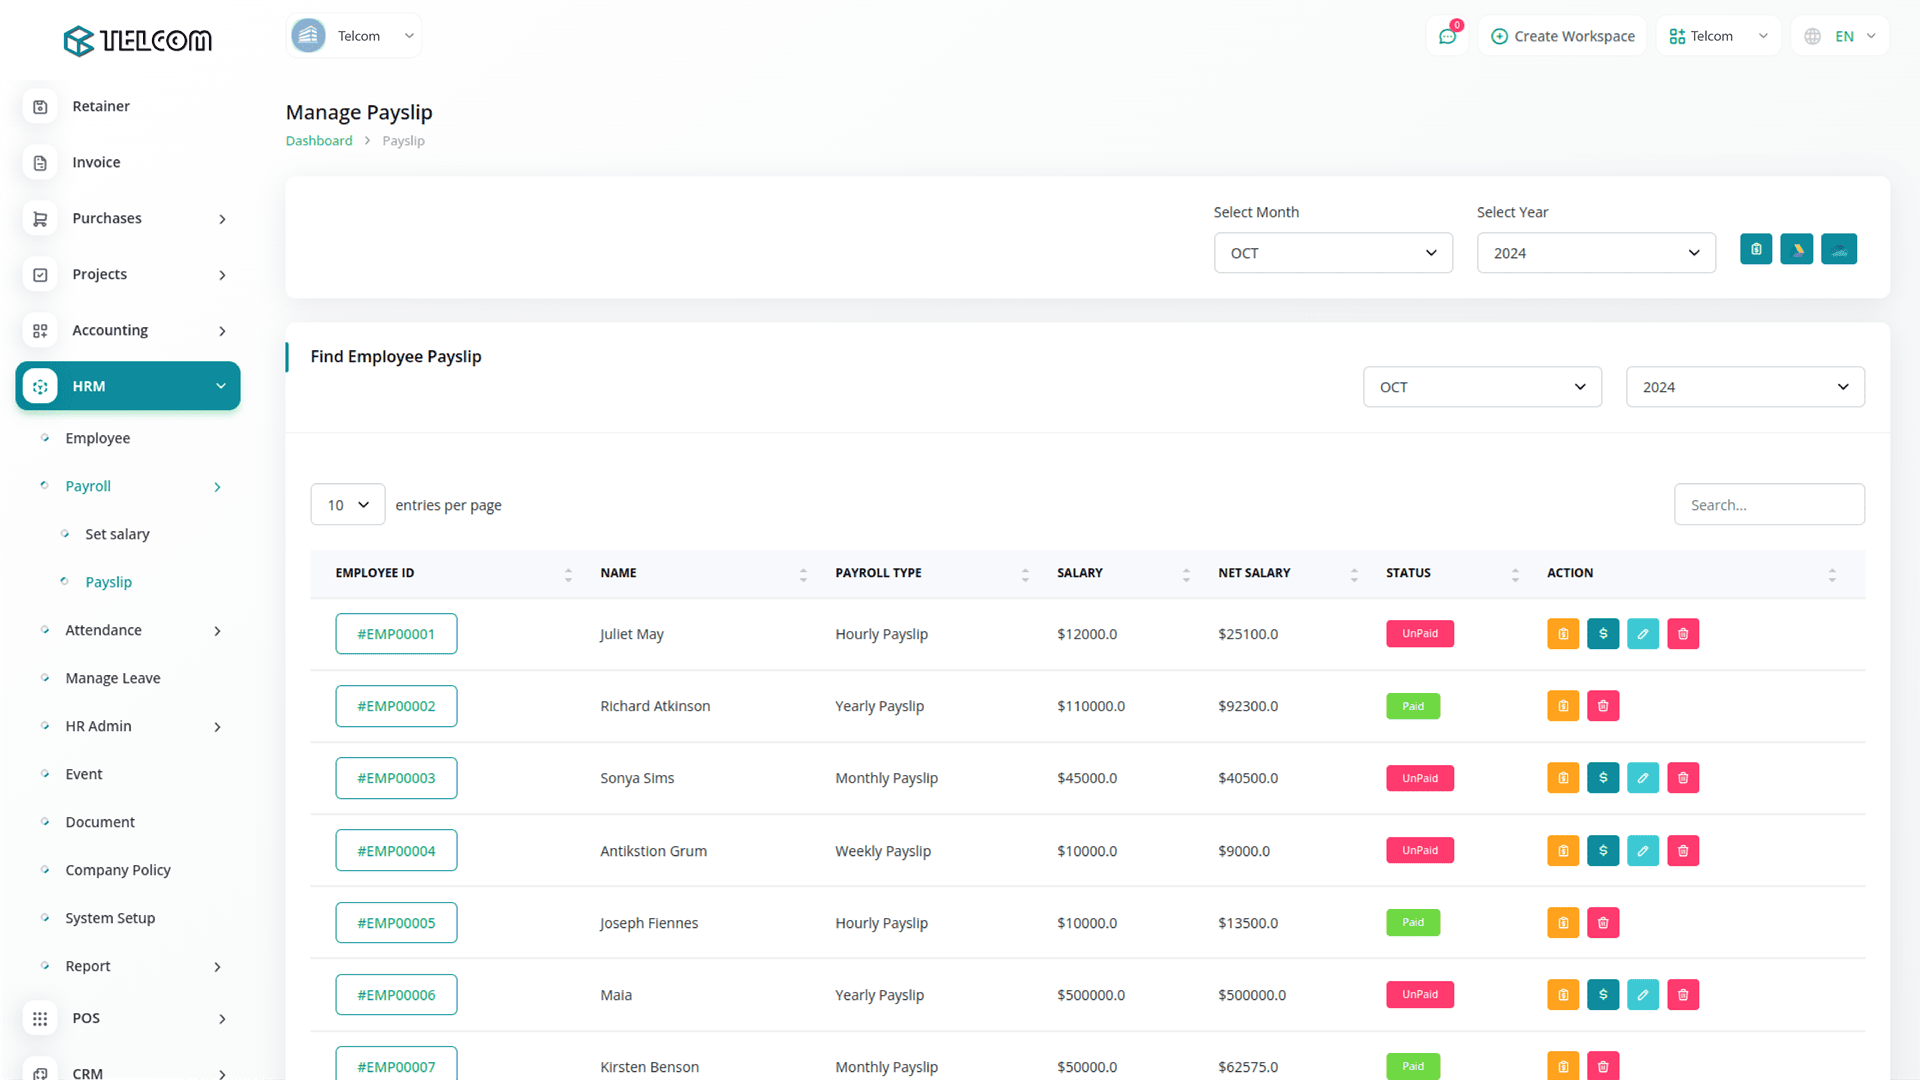Pay Maia's salary with dollar icon
The image size is (1920, 1080).
[1603, 995]
